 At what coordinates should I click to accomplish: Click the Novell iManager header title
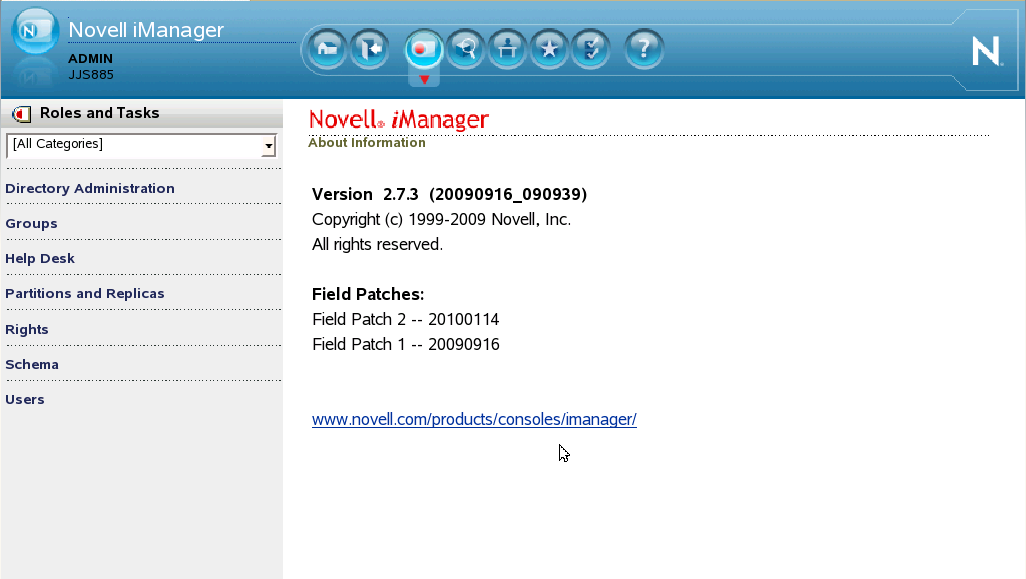(146, 29)
